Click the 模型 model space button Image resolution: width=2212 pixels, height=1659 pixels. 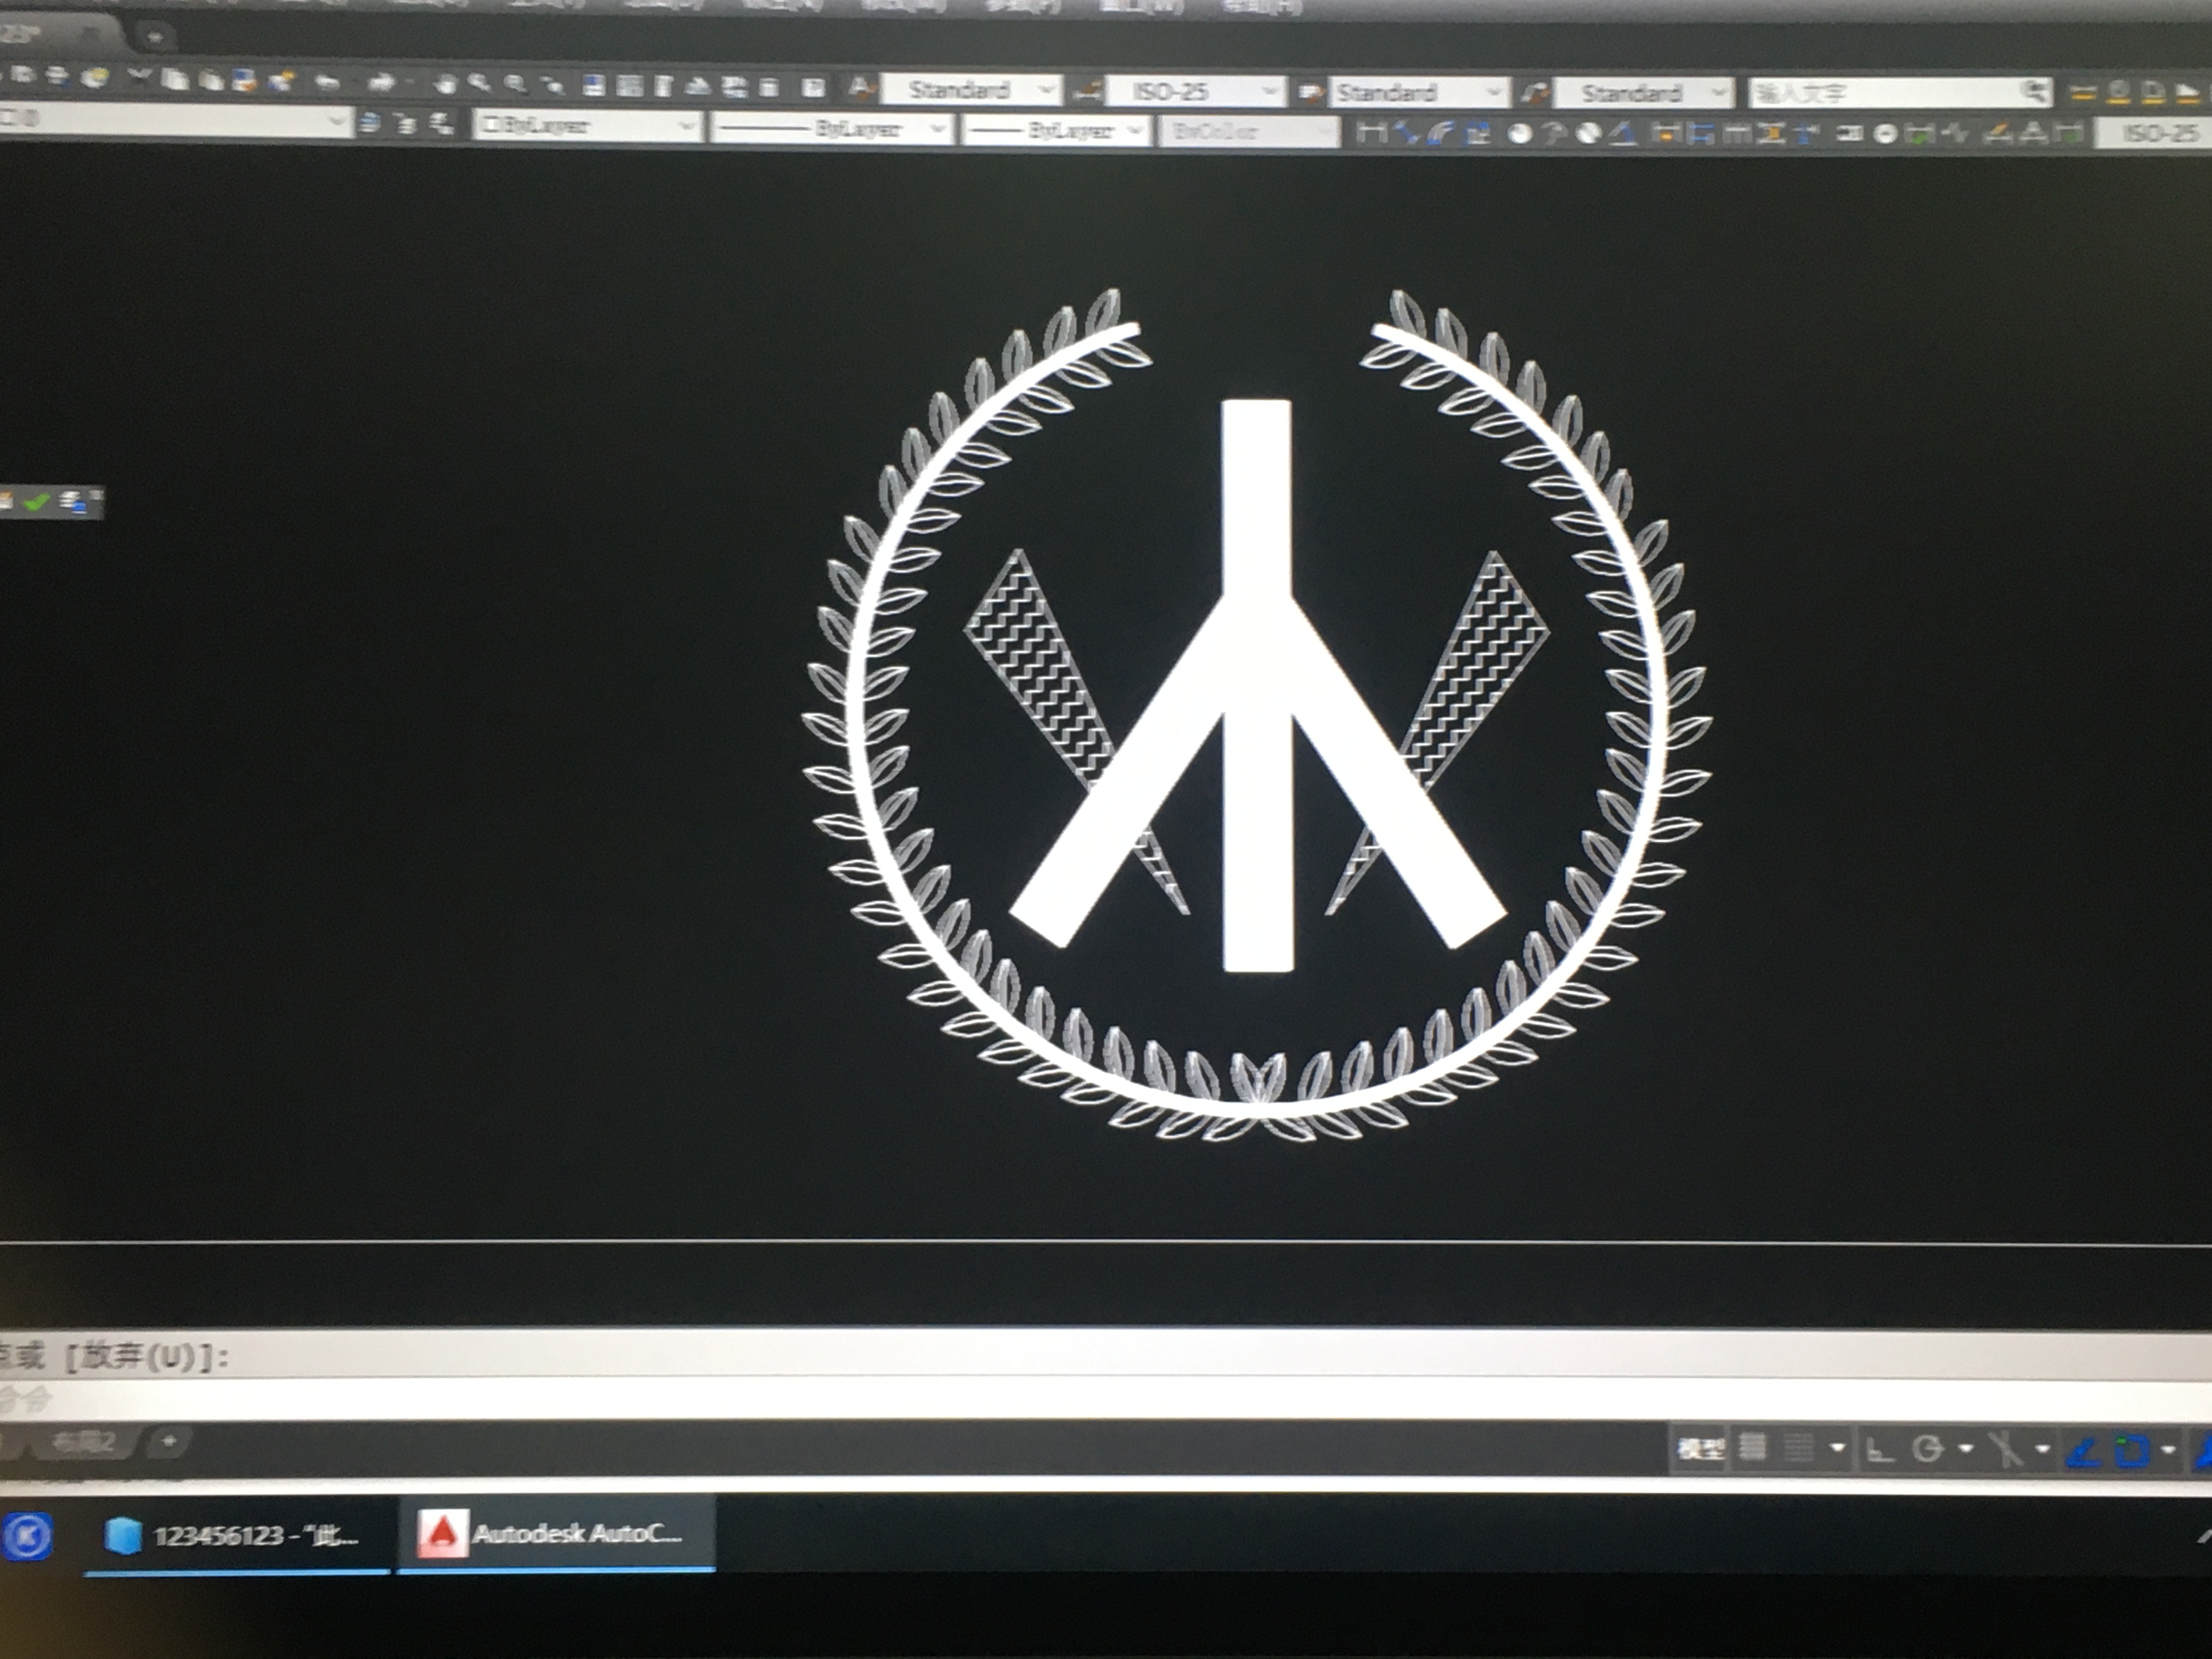click(x=1701, y=1448)
